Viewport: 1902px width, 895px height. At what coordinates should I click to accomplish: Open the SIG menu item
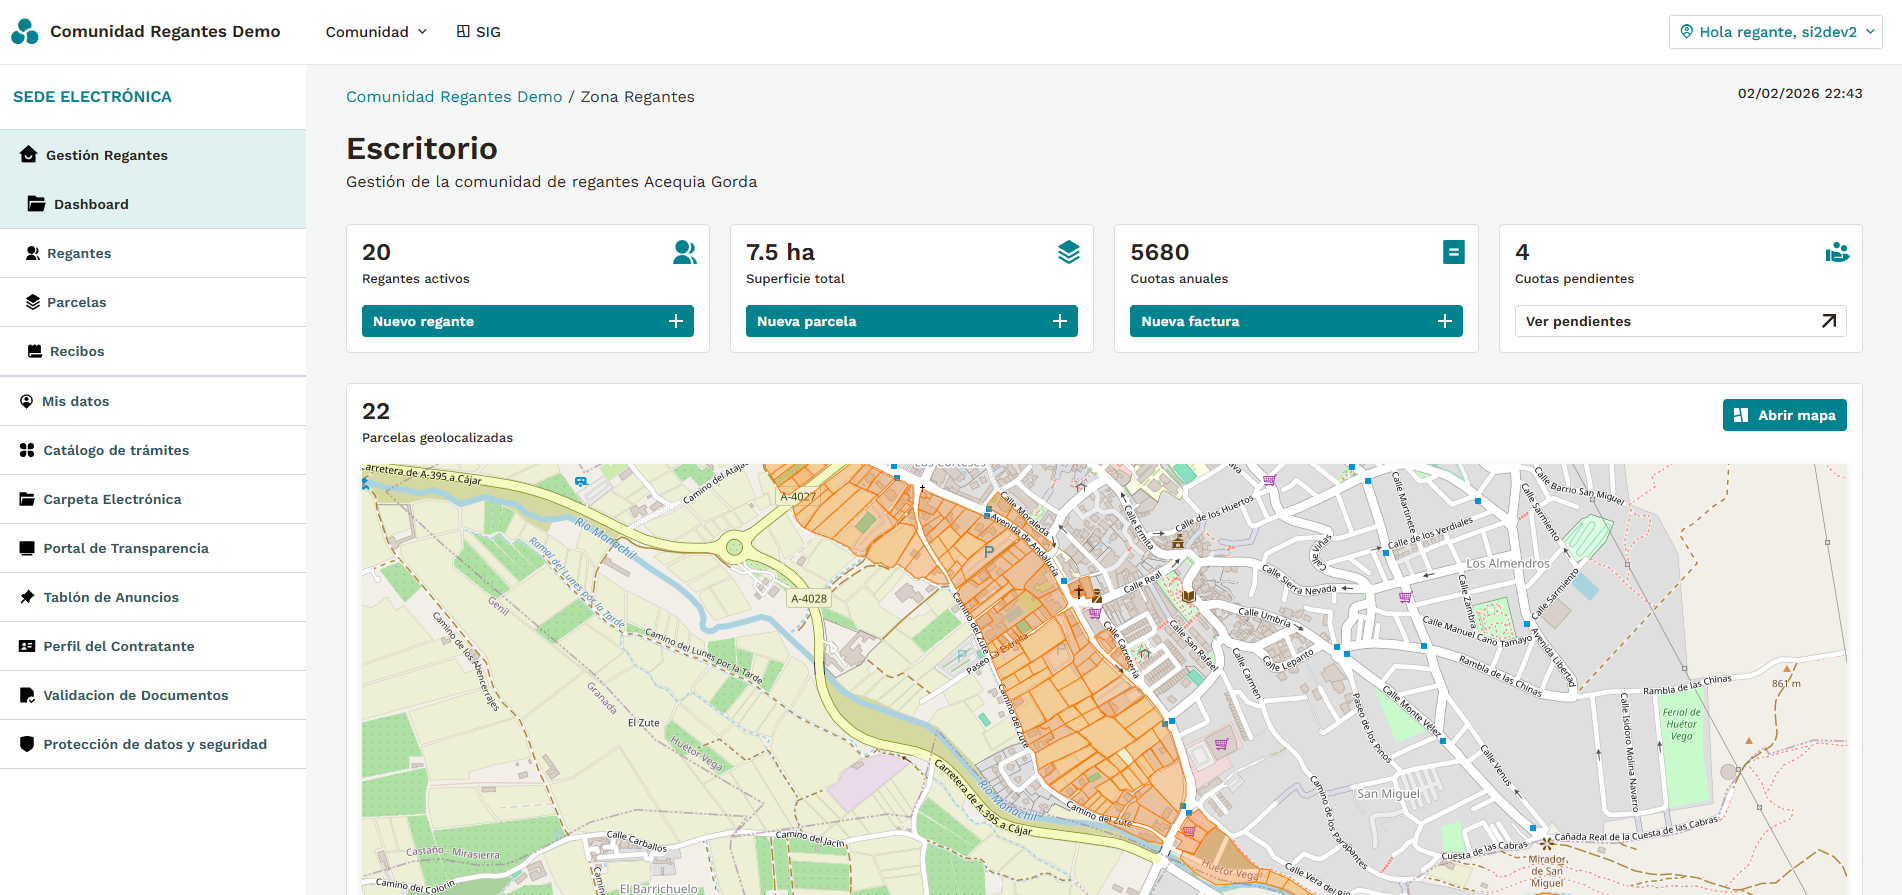pos(479,32)
